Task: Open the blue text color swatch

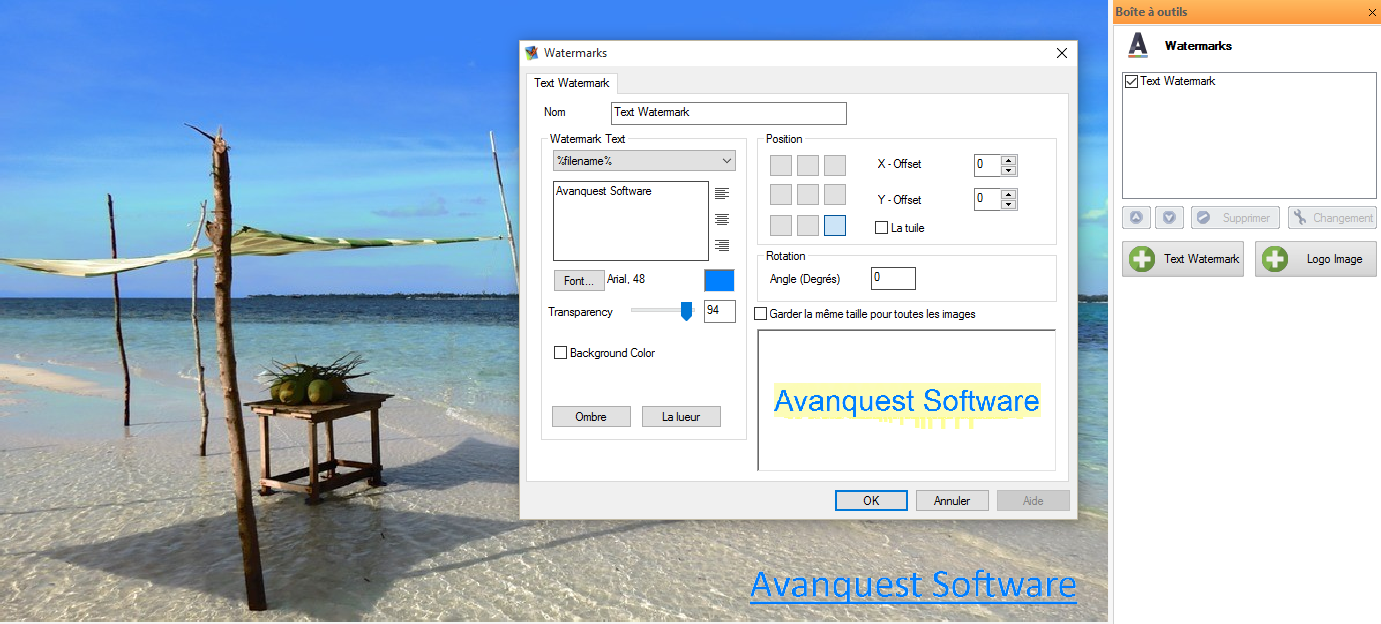Action: tap(719, 281)
